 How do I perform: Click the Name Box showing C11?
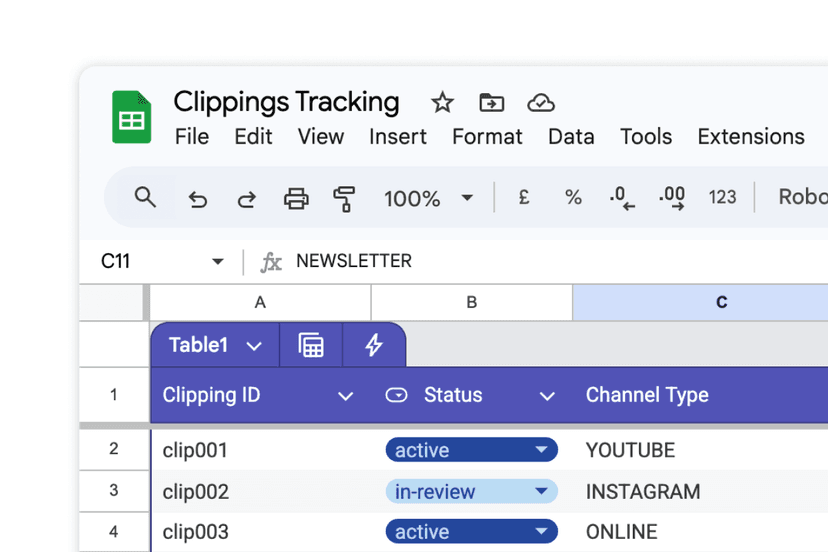tap(150, 262)
